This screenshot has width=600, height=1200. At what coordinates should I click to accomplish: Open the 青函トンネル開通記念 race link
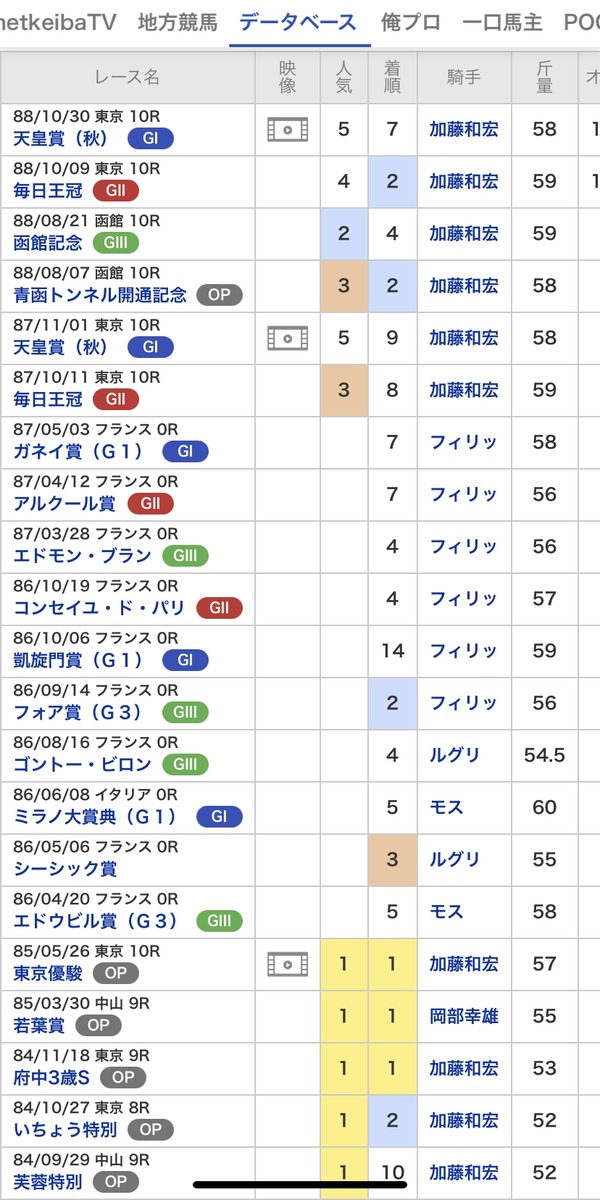(x=100, y=295)
